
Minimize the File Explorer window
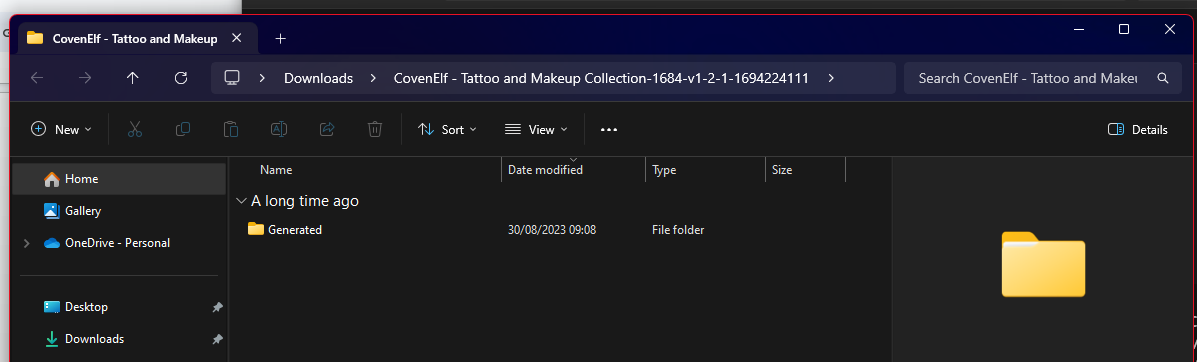(1079, 29)
